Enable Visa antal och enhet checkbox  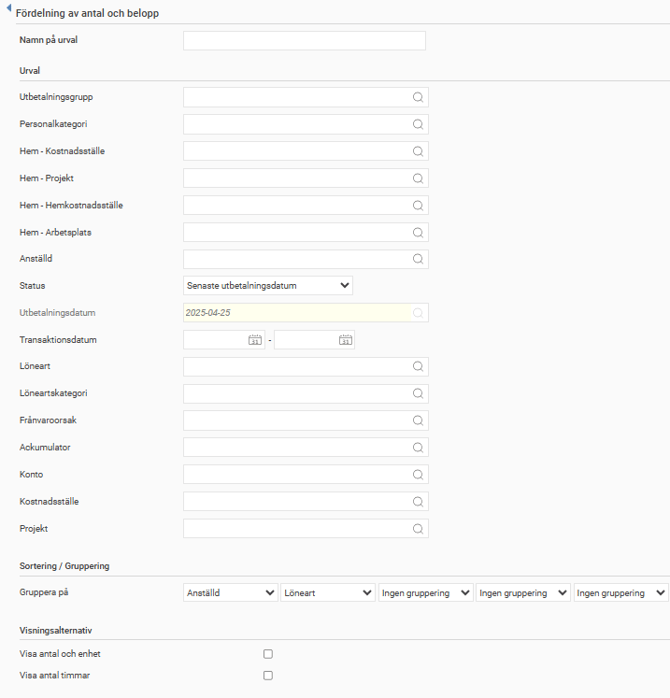click(268, 654)
